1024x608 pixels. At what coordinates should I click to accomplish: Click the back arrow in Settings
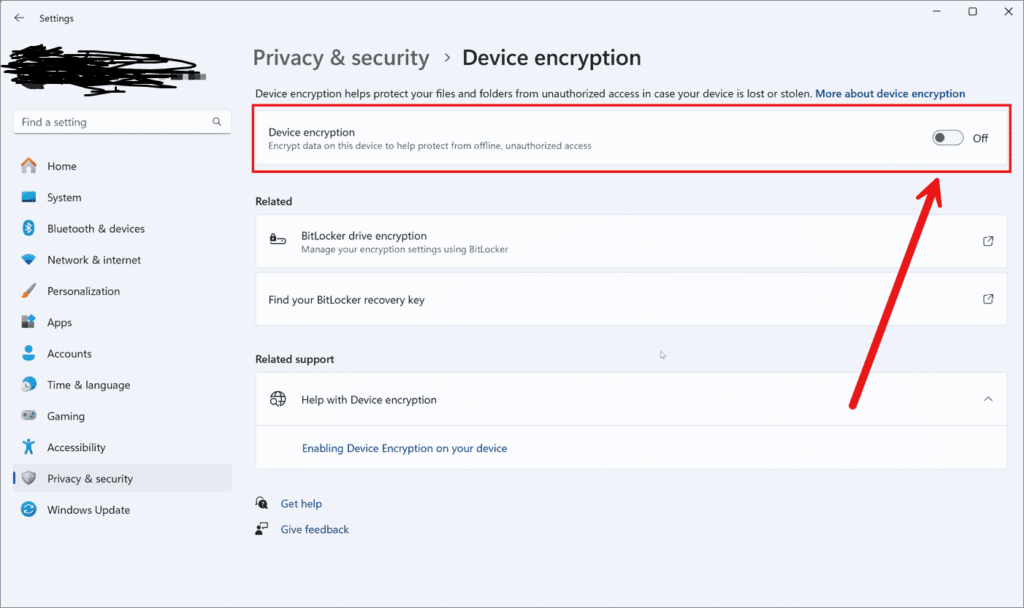pos(19,18)
